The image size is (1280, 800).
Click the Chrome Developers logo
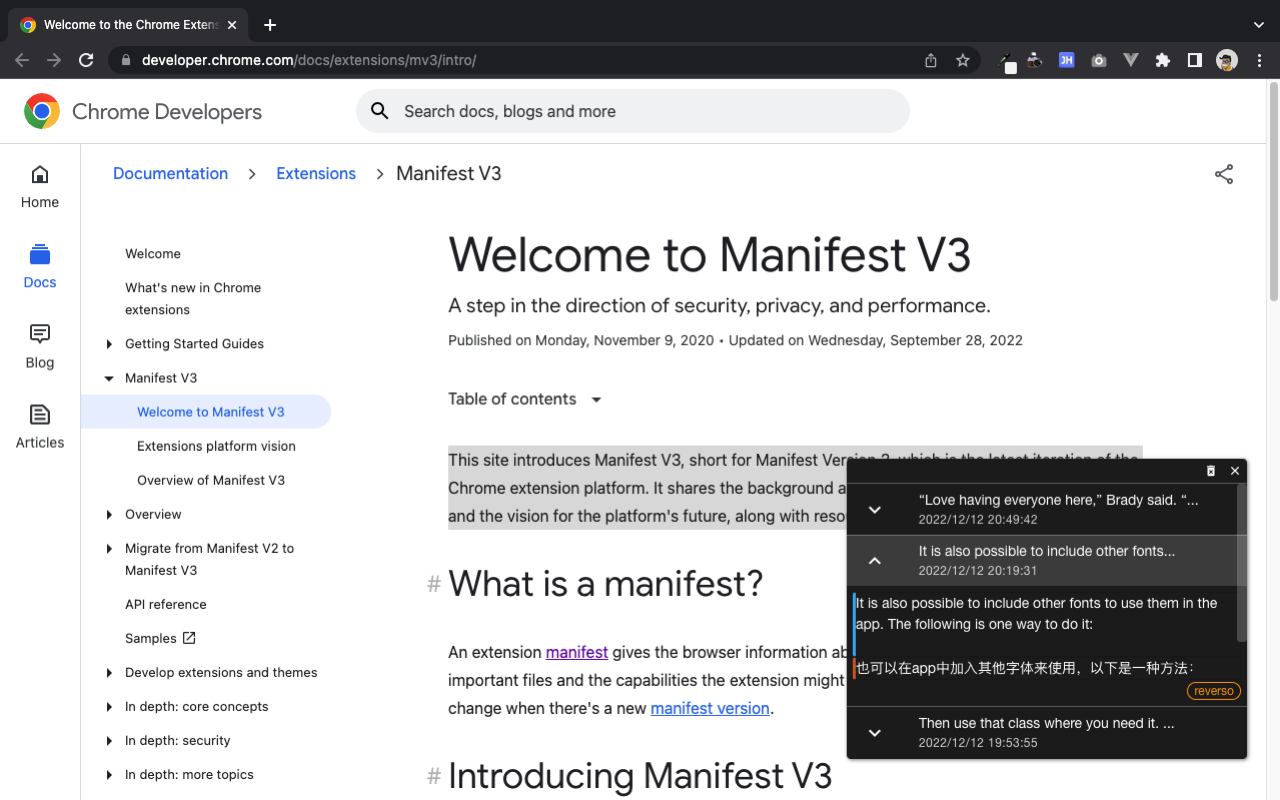tap(142, 111)
